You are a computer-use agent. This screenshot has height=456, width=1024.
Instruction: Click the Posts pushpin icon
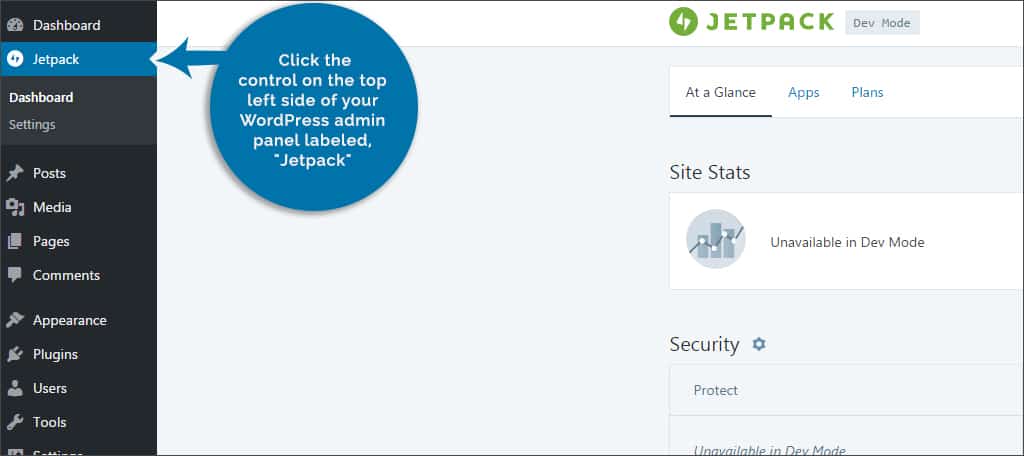point(15,173)
